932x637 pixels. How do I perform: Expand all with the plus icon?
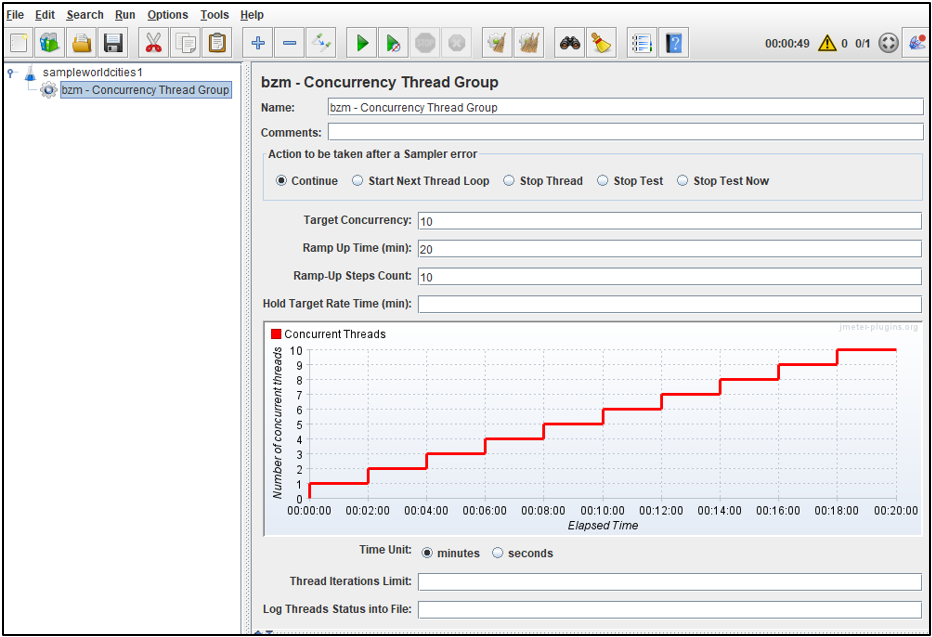click(x=258, y=43)
